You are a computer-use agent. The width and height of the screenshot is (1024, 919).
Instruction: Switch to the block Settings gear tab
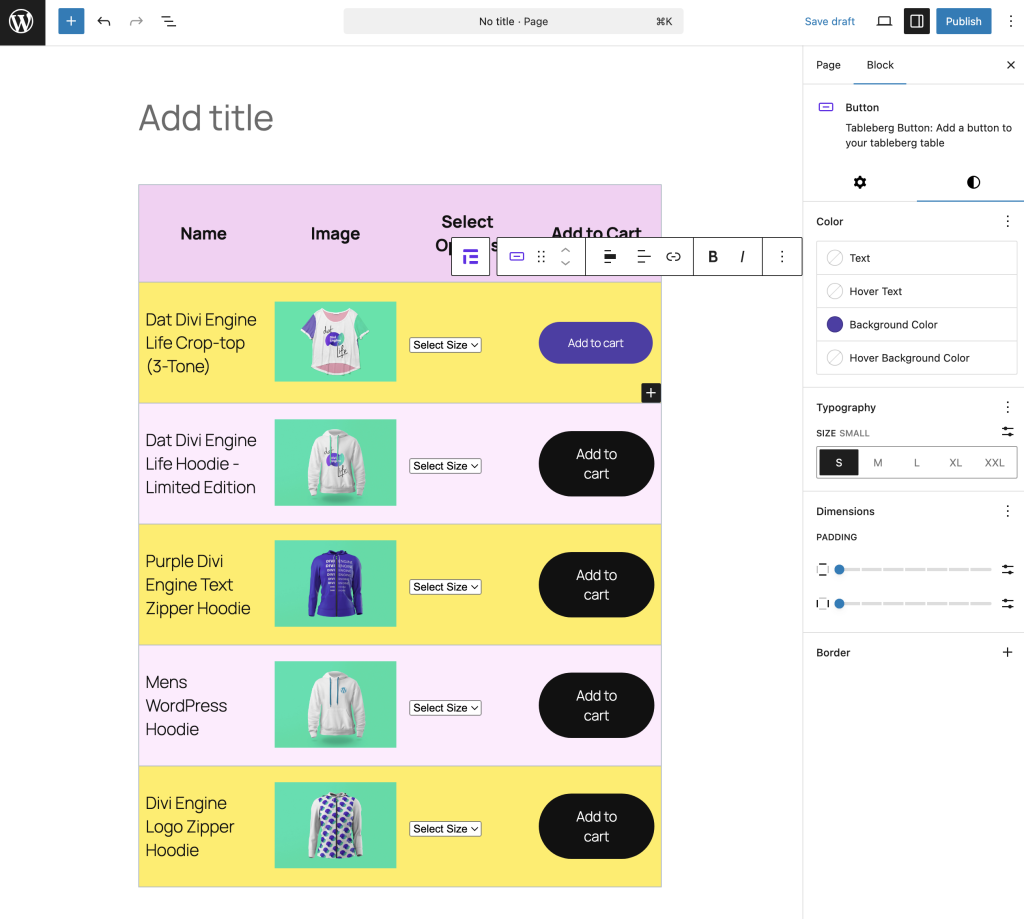pyautogui.click(x=859, y=182)
